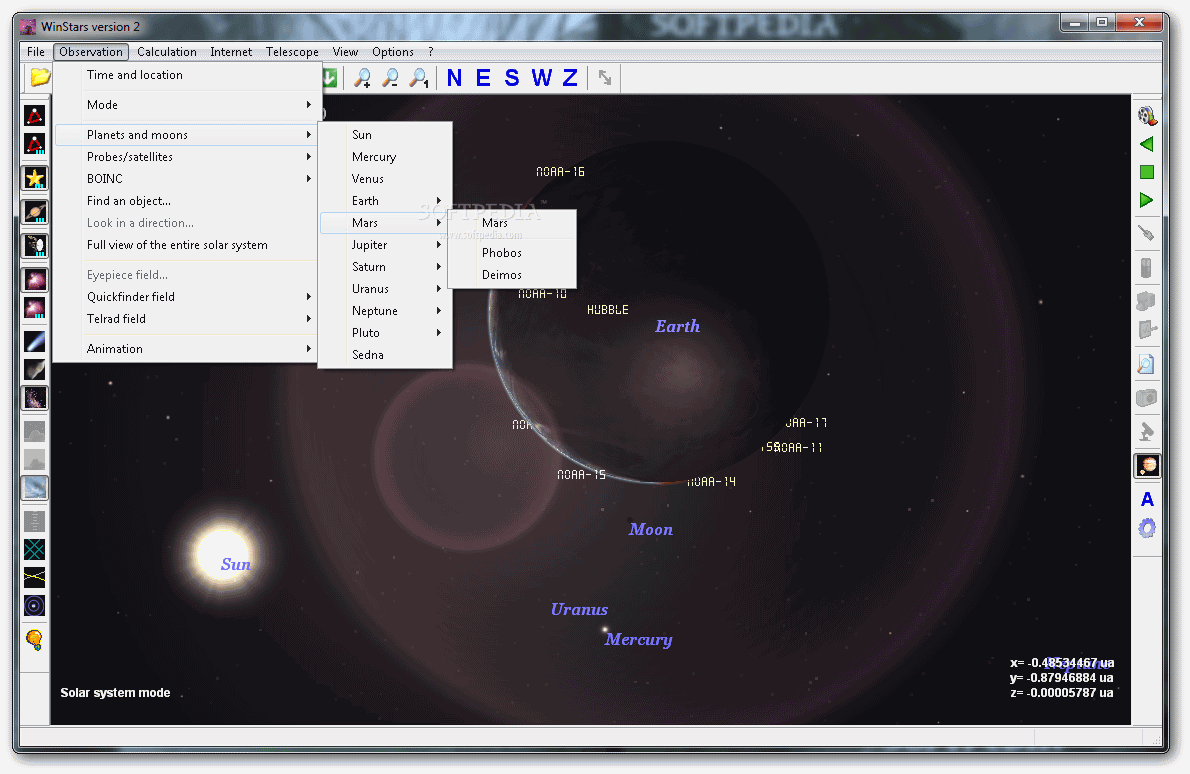Screen dimensions: 1190x774
Task: Face East with the E button
Action: tap(483, 77)
